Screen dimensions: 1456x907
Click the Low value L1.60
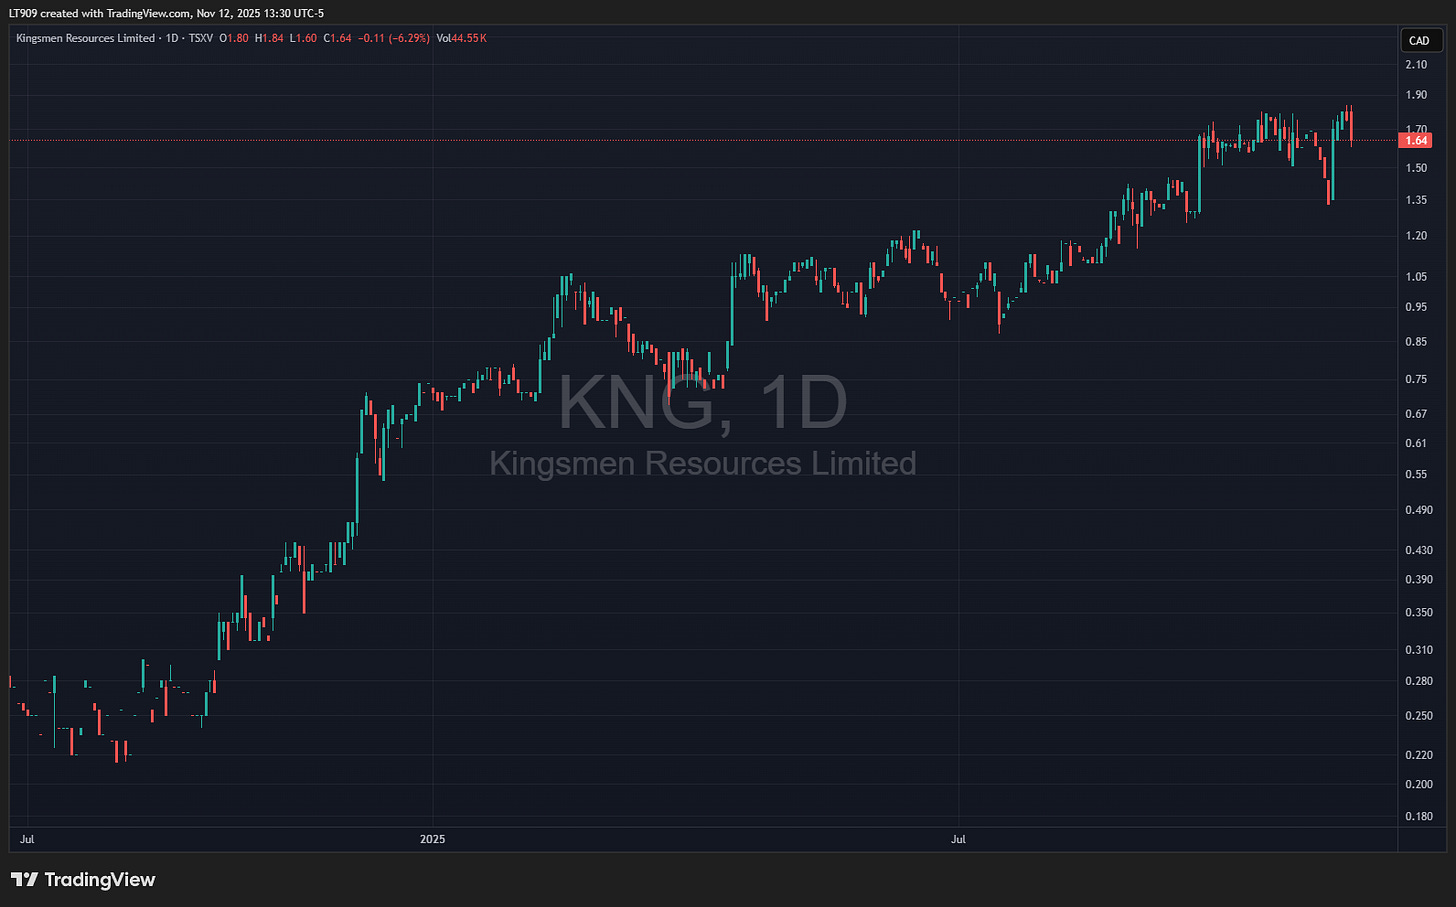pyautogui.click(x=303, y=38)
